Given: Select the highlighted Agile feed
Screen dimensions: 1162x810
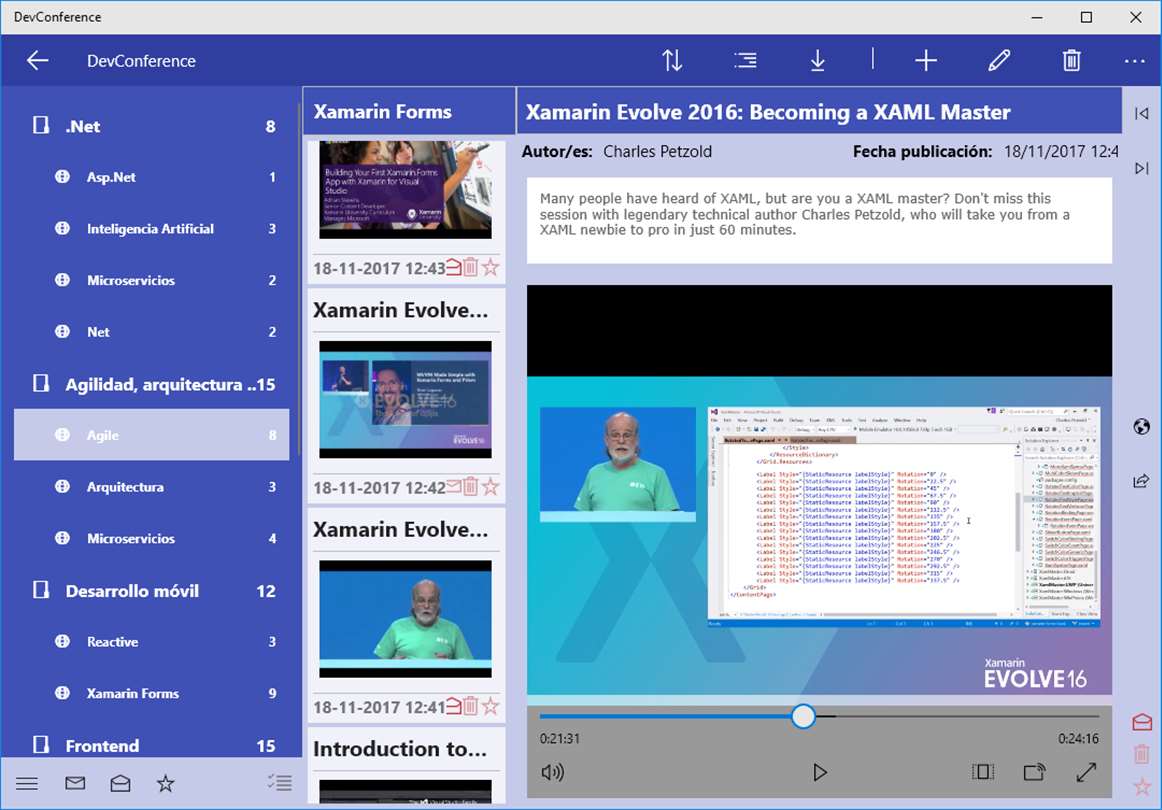Looking at the screenshot, I should [x=152, y=435].
